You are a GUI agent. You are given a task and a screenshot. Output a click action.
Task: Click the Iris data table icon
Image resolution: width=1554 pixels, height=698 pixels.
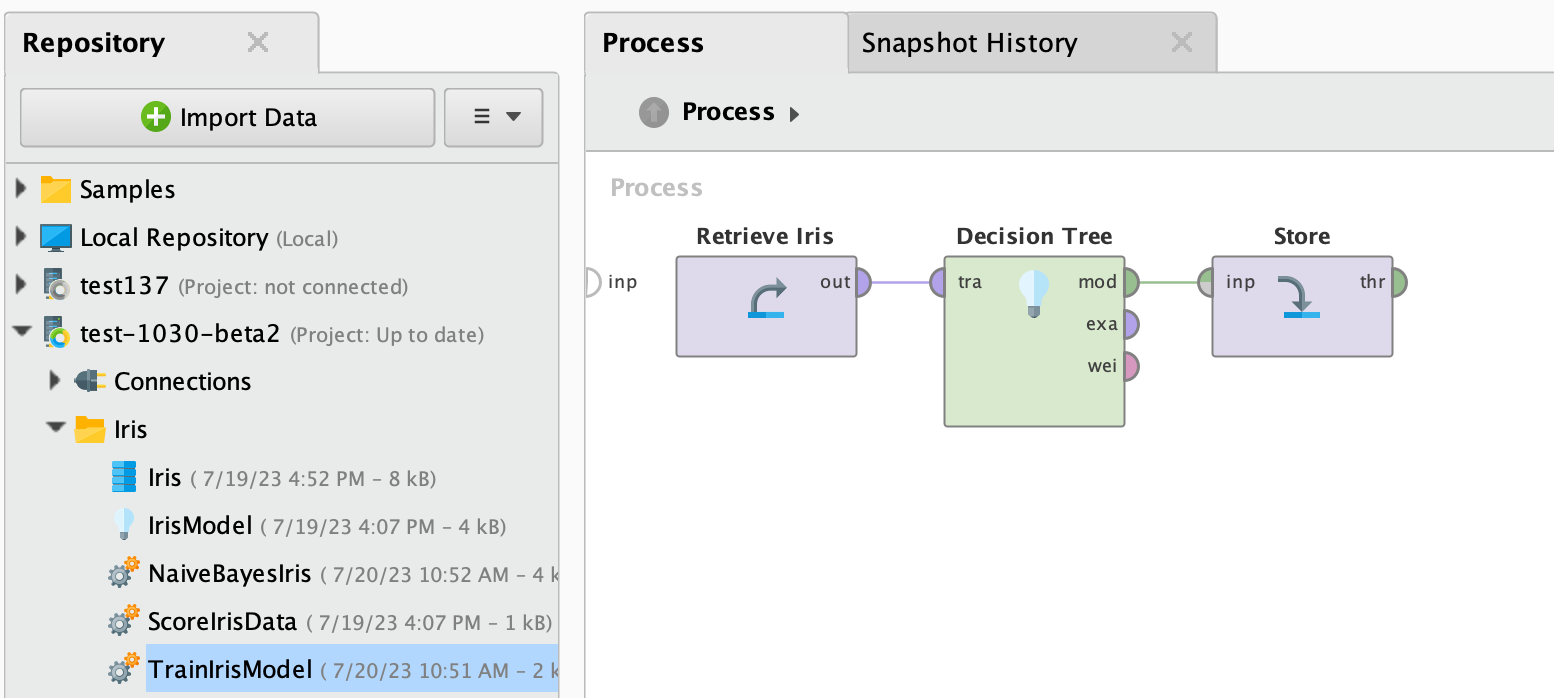coord(124,477)
